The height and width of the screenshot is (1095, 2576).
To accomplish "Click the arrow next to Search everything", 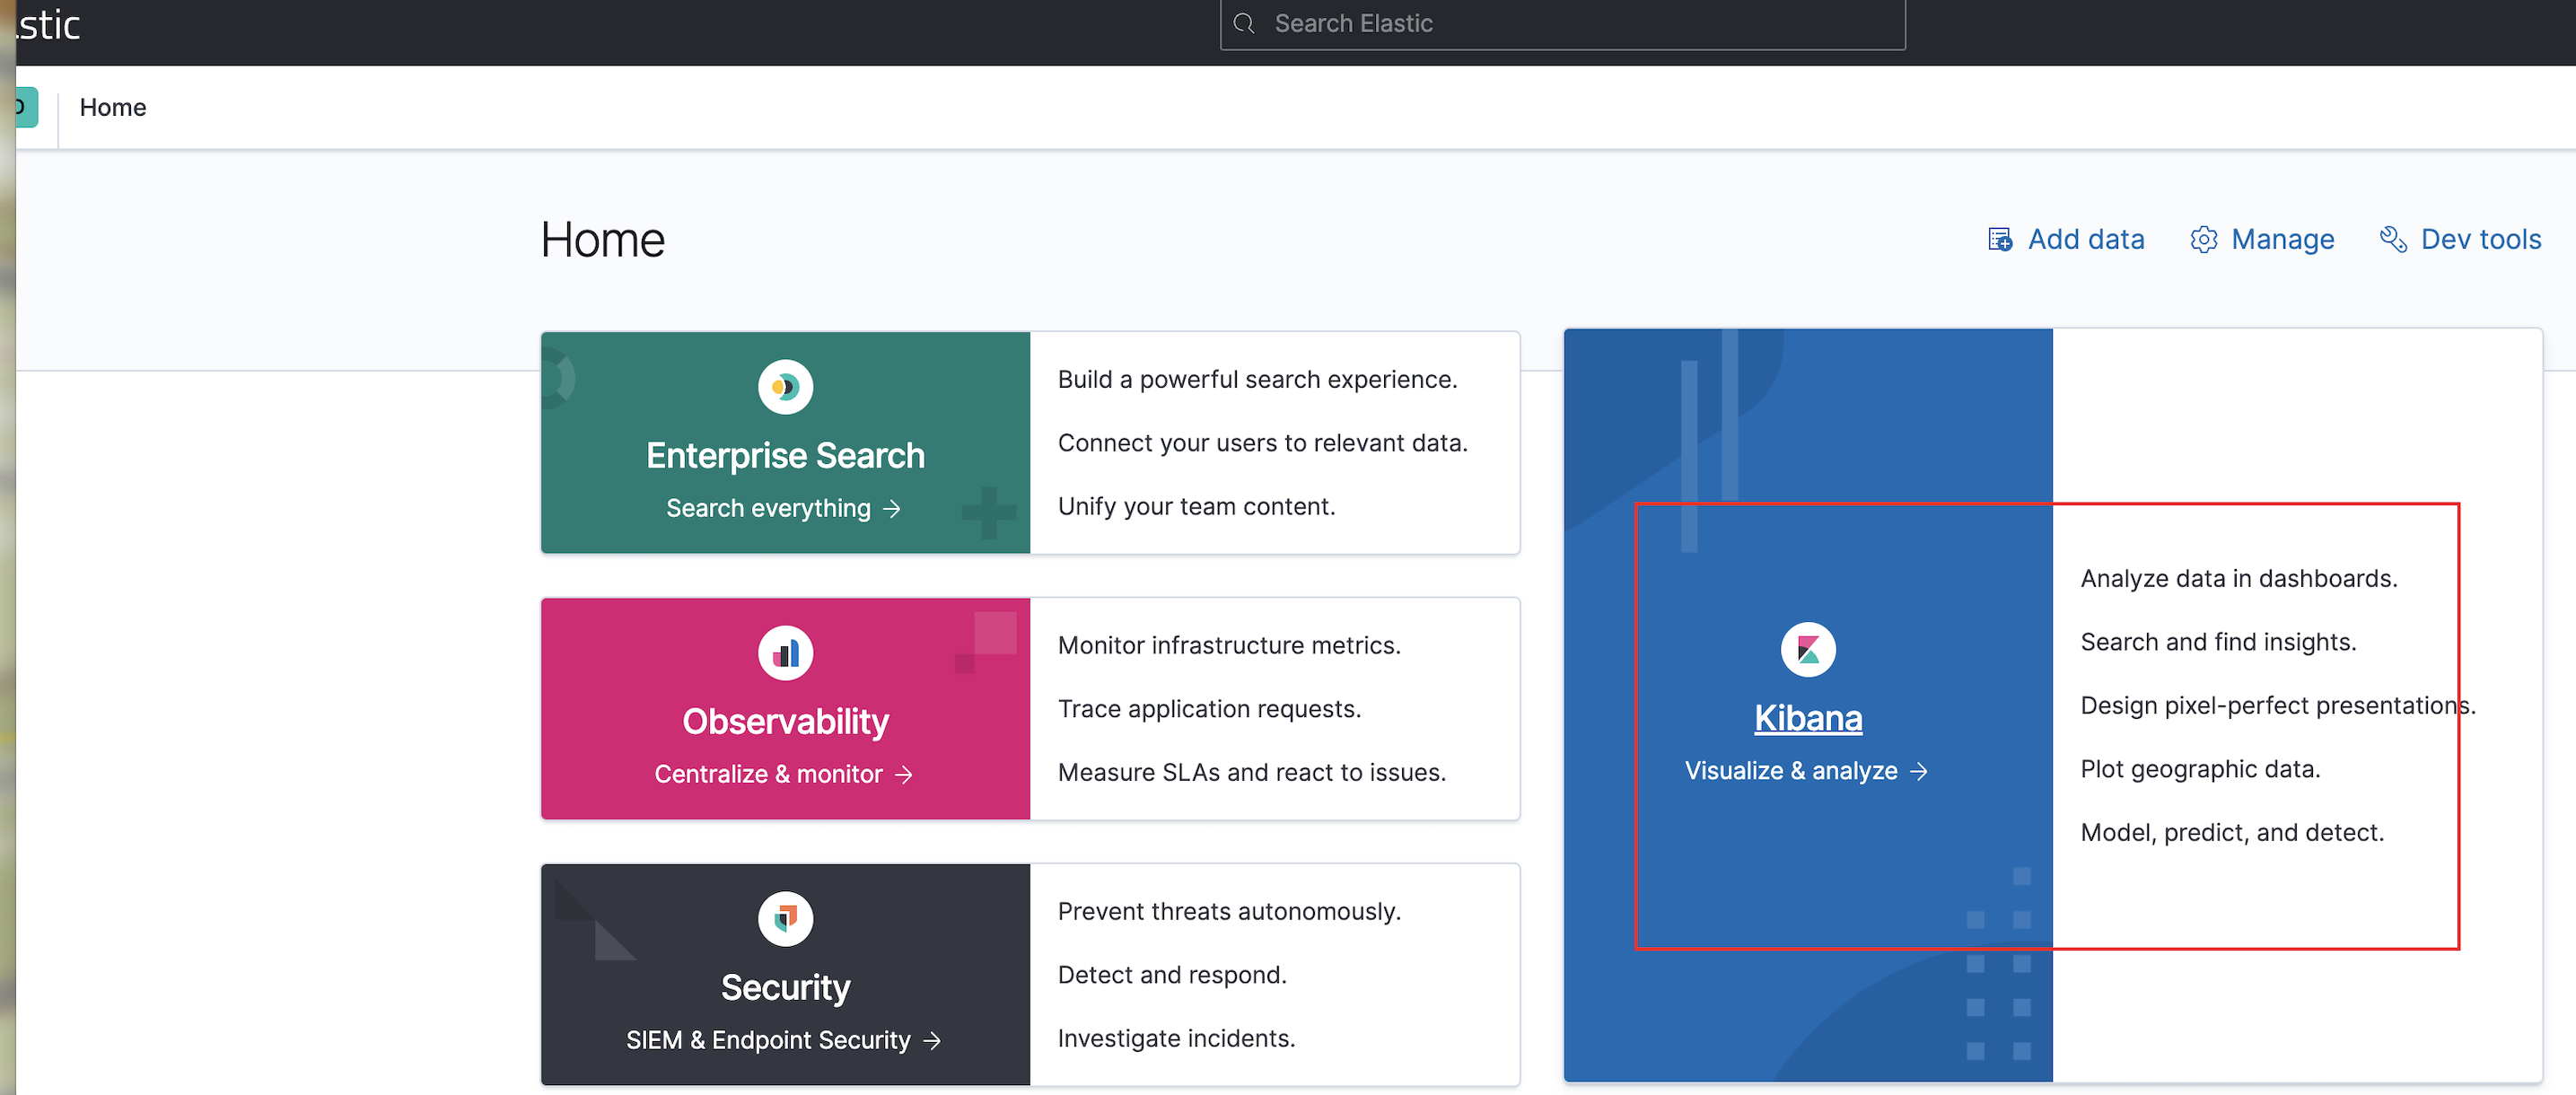I will [892, 510].
